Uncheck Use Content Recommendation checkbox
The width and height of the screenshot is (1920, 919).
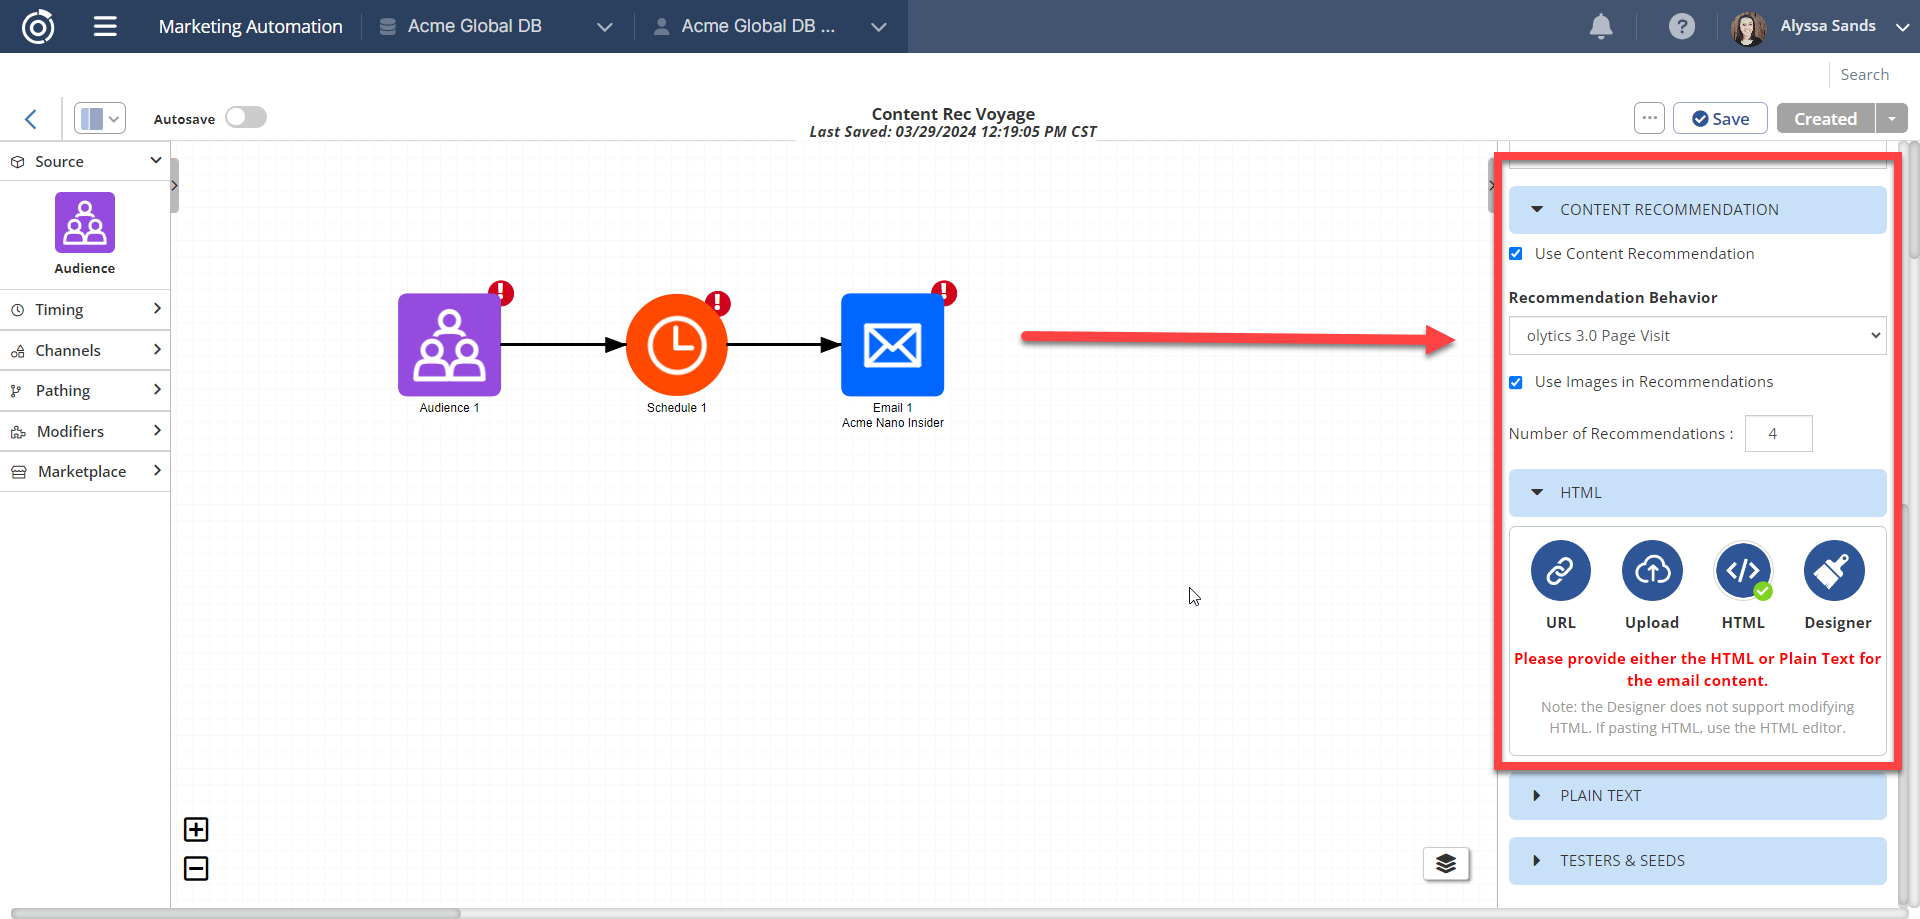[1516, 254]
